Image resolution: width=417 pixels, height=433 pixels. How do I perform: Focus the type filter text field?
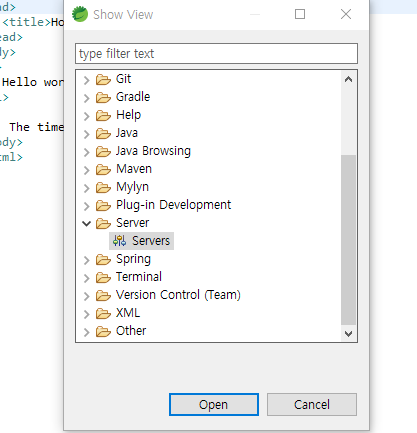pos(216,53)
